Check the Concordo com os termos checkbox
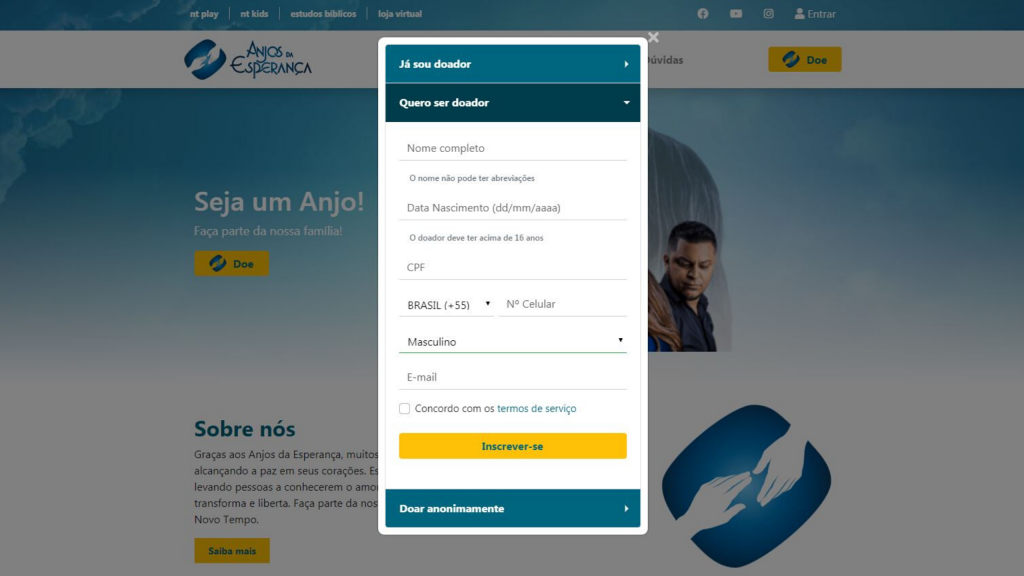1024x576 pixels. coord(405,408)
